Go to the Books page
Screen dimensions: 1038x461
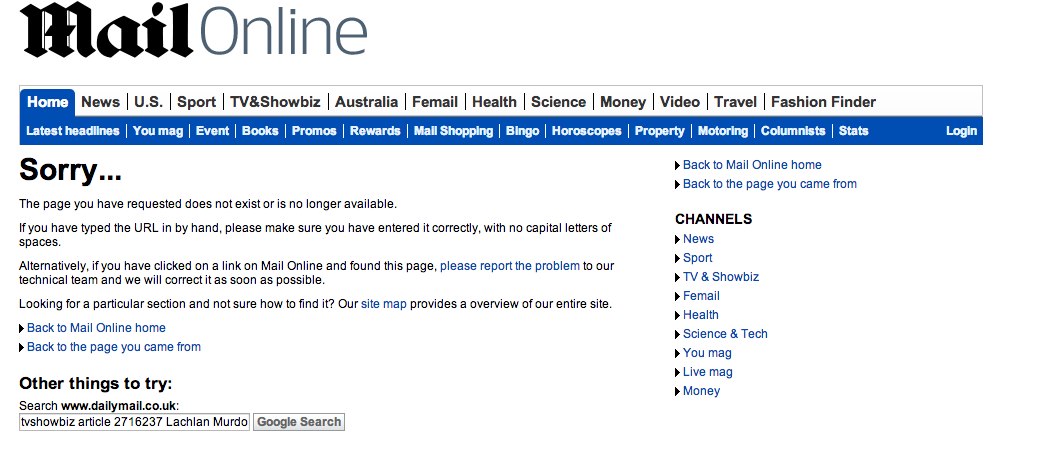[260, 130]
